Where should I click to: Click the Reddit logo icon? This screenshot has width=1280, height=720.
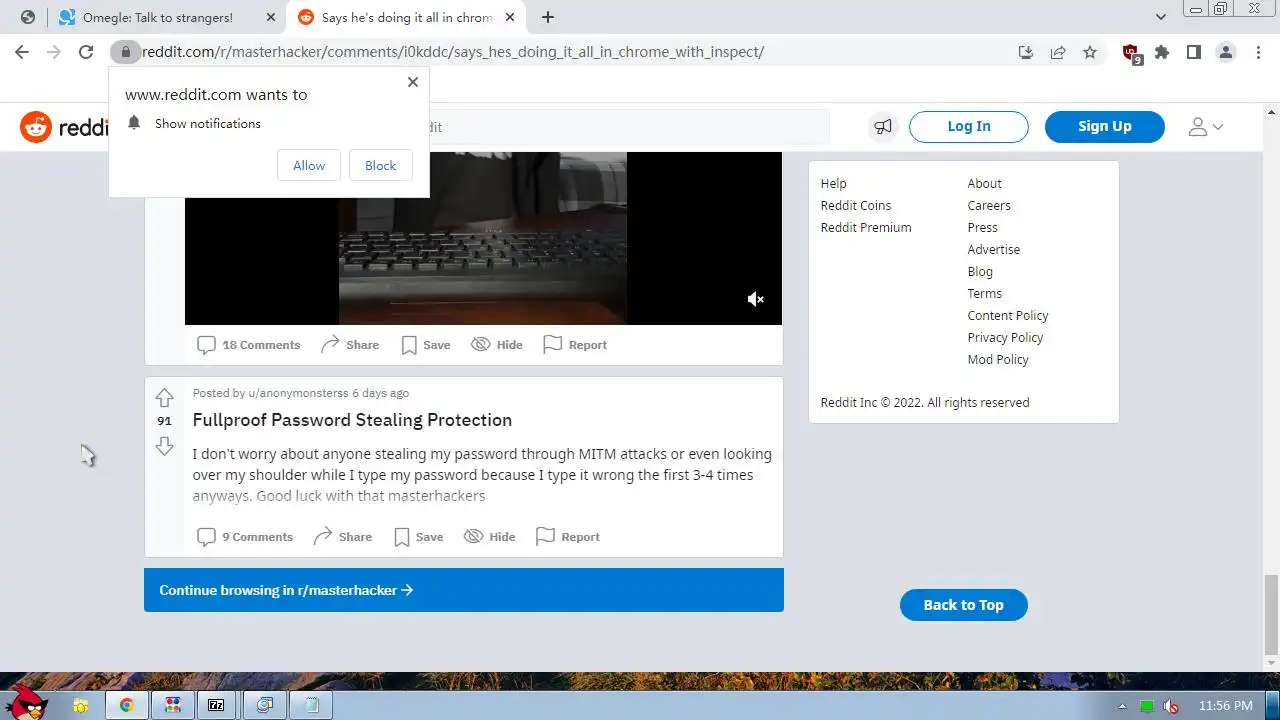coord(36,127)
